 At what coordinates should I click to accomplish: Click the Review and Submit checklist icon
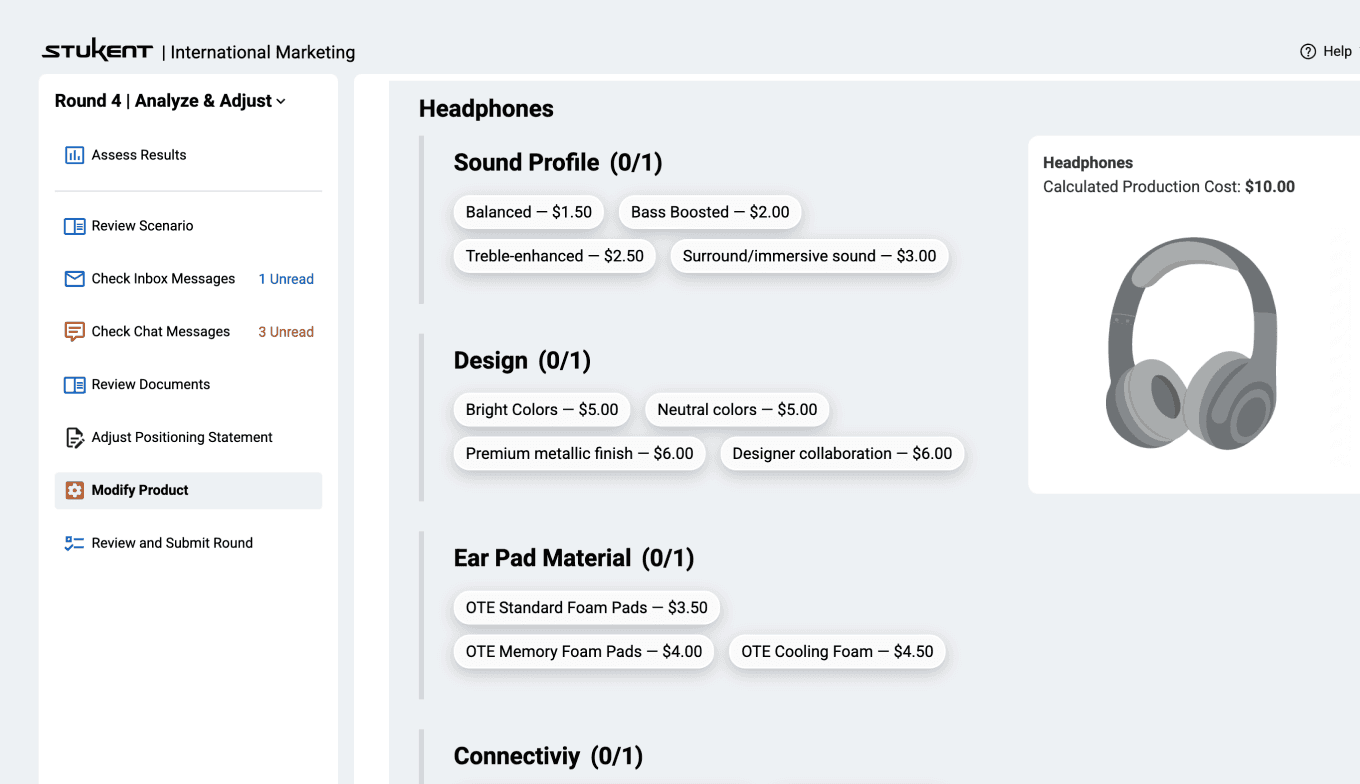tap(74, 543)
